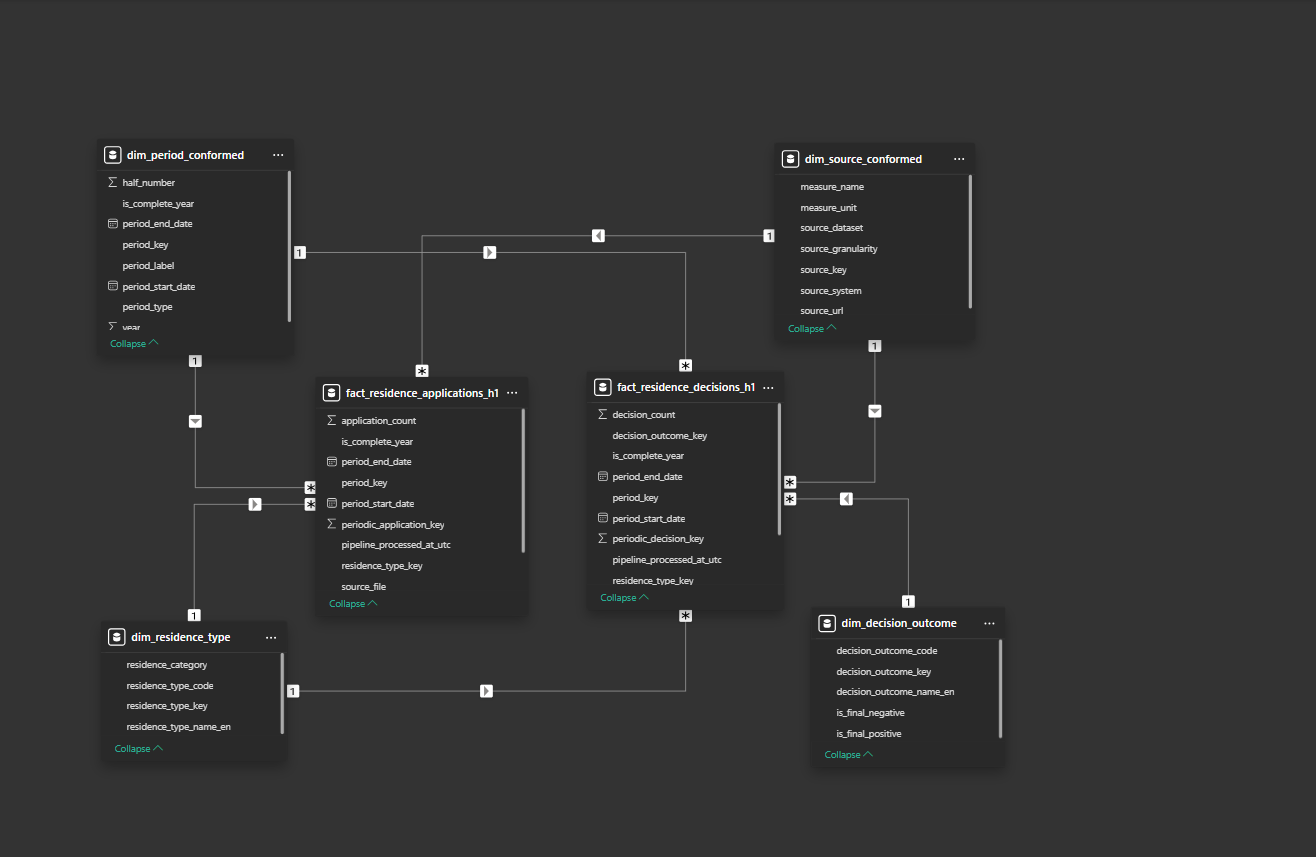Click calendar icon beside dim_period period_end_date

[x=112, y=224]
